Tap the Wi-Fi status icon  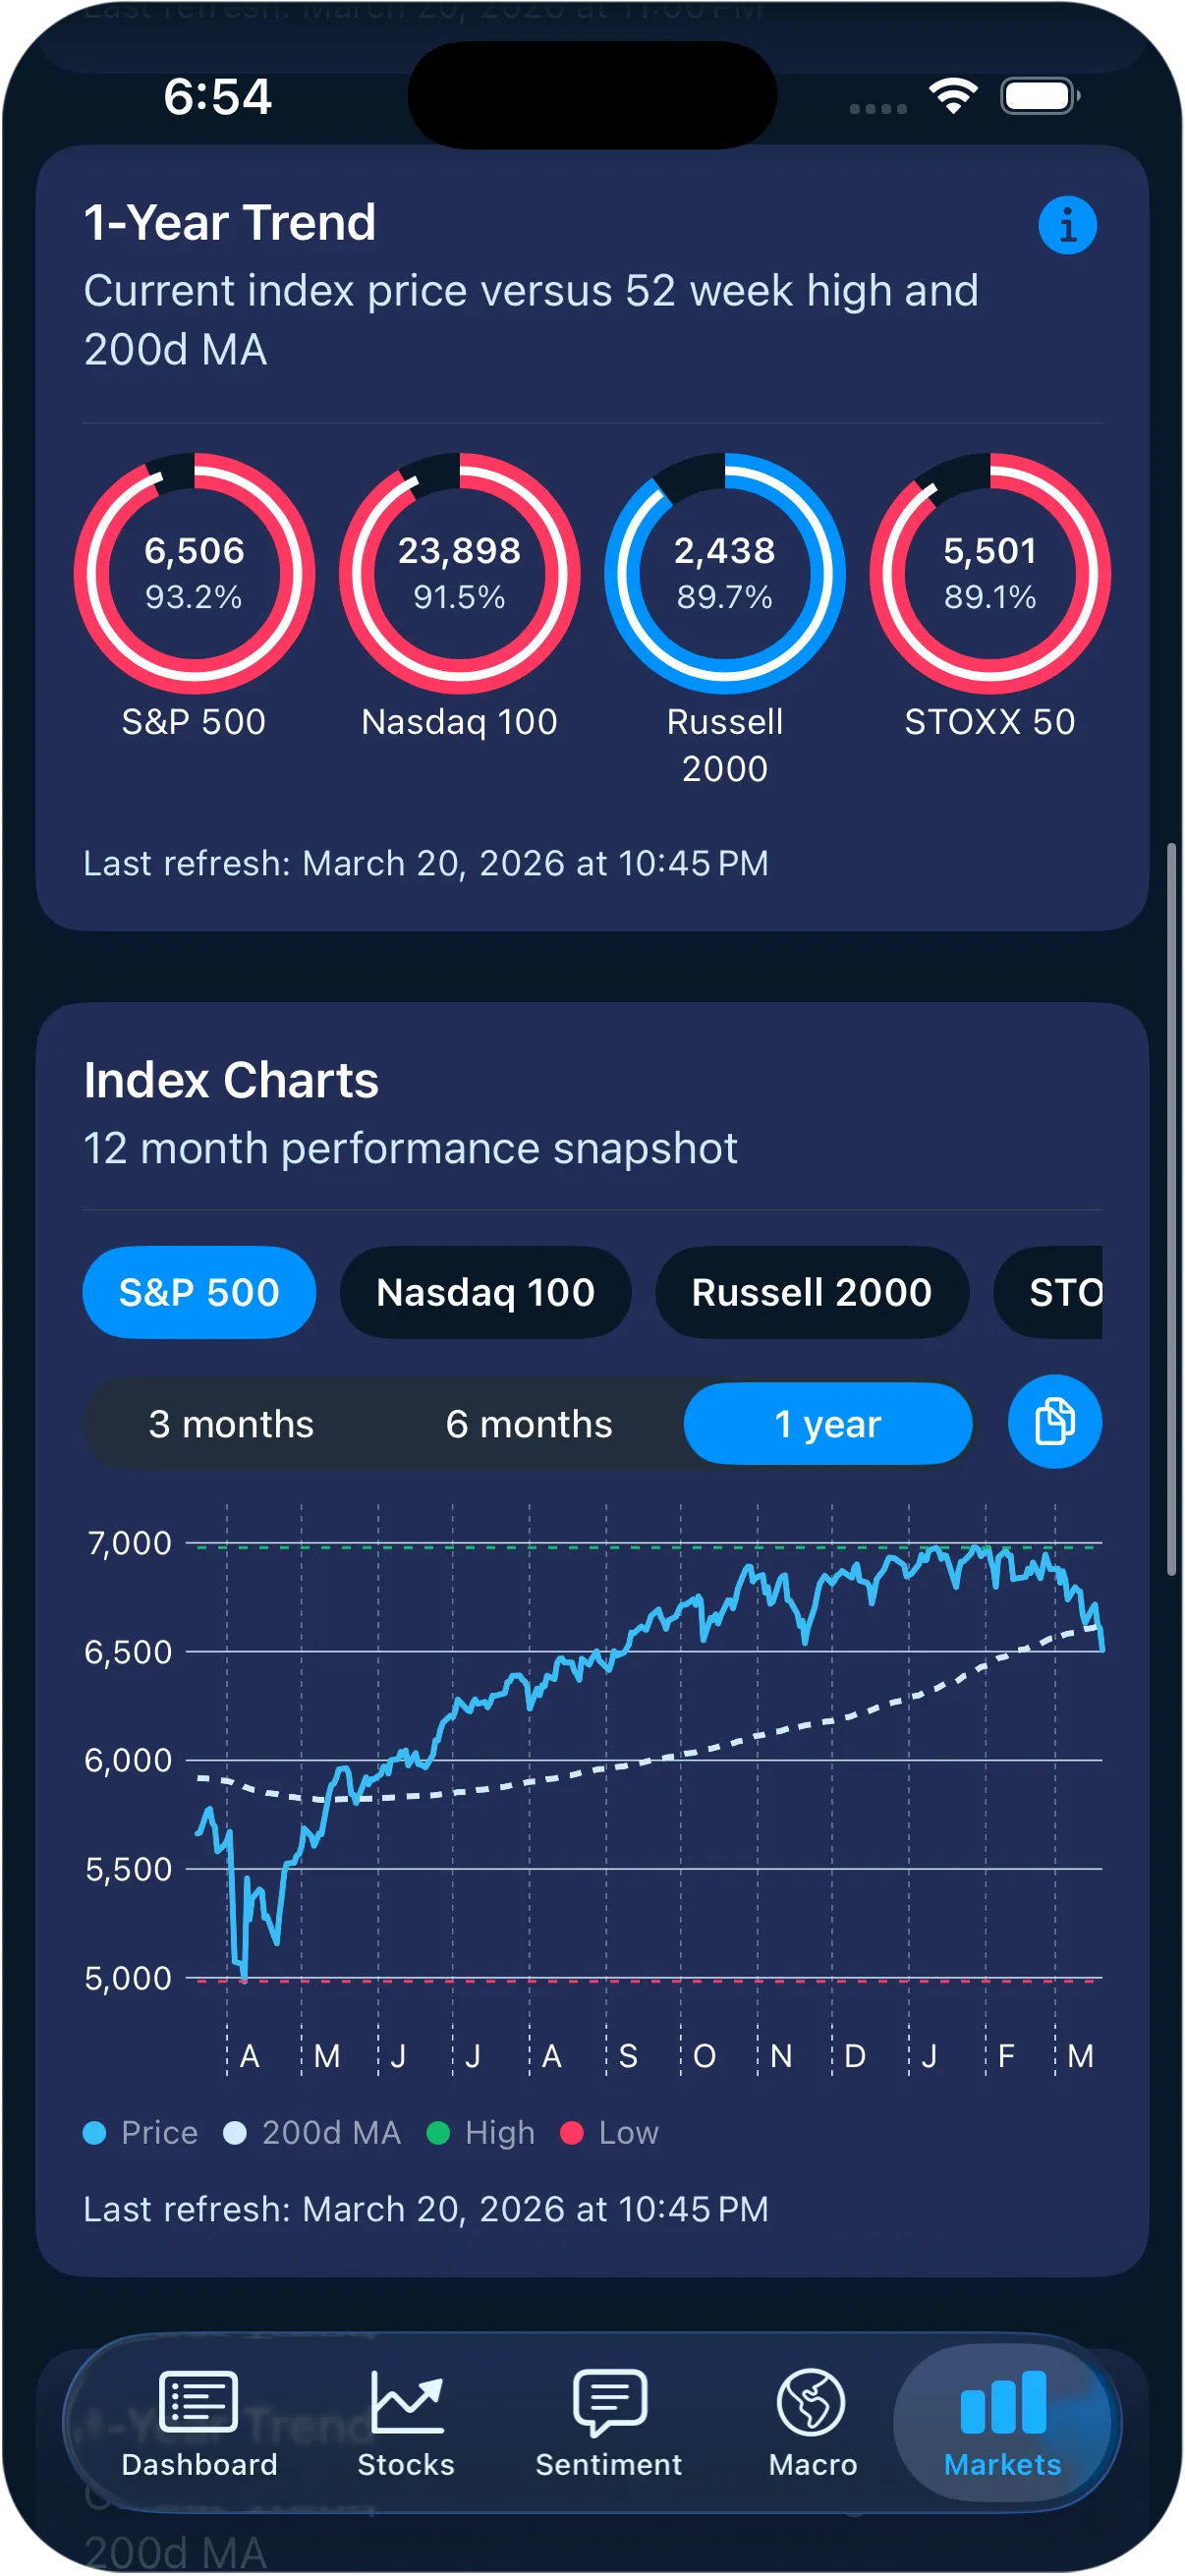tap(953, 96)
